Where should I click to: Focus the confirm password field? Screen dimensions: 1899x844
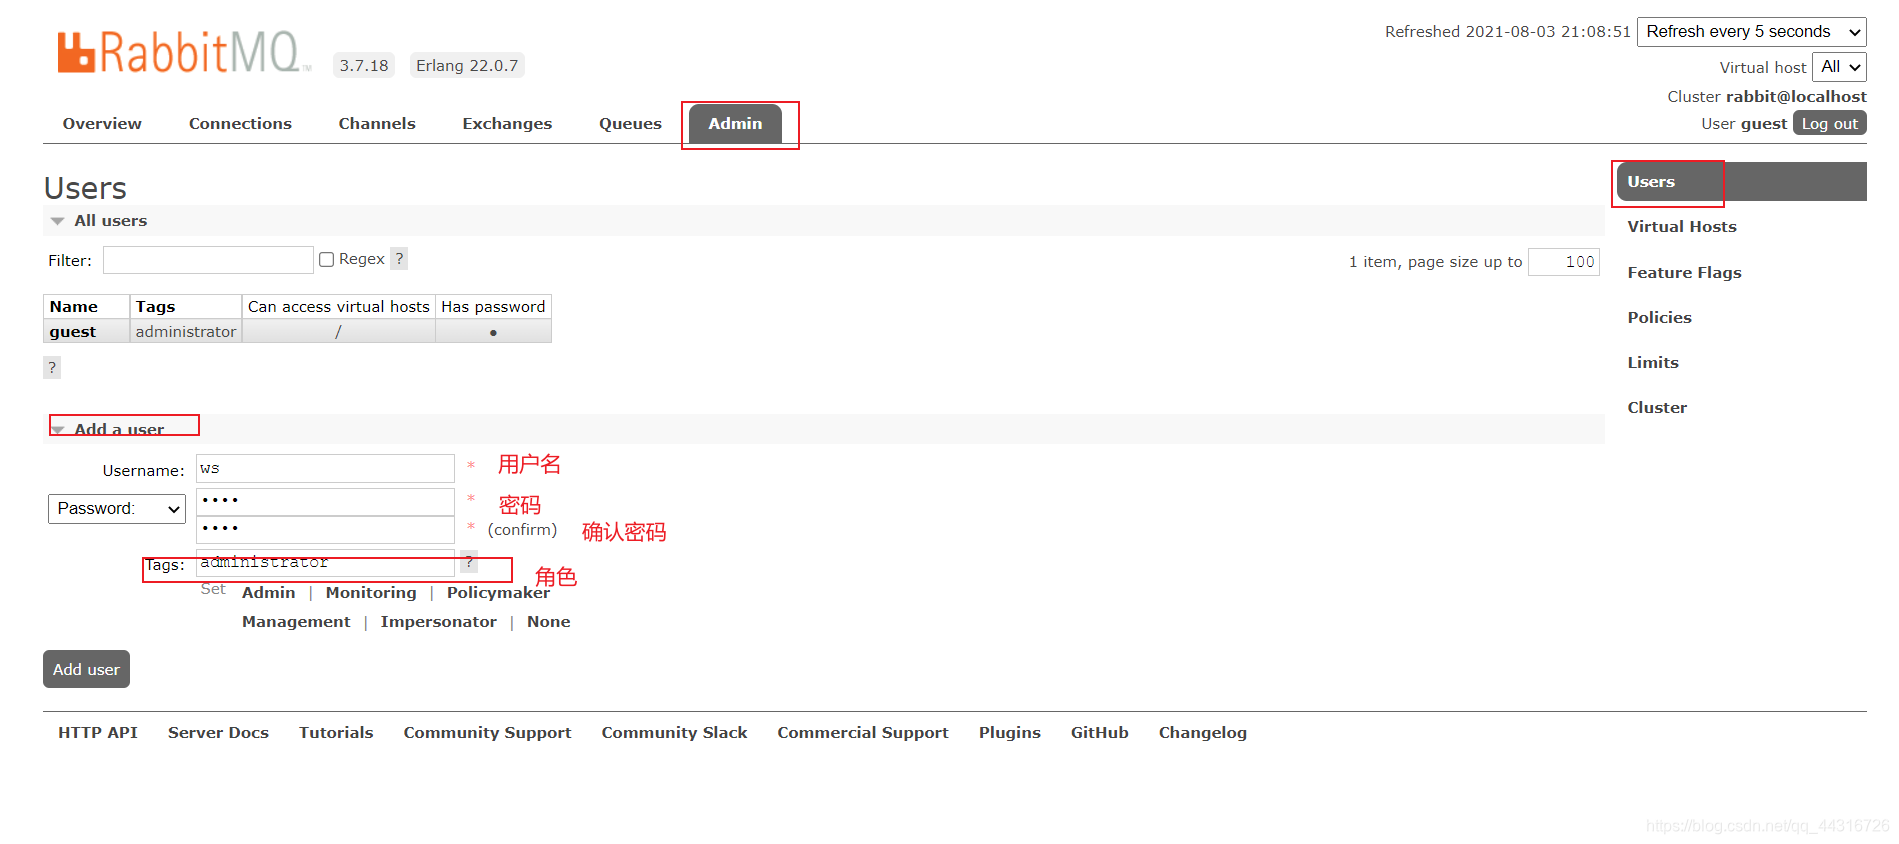point(325,529)
